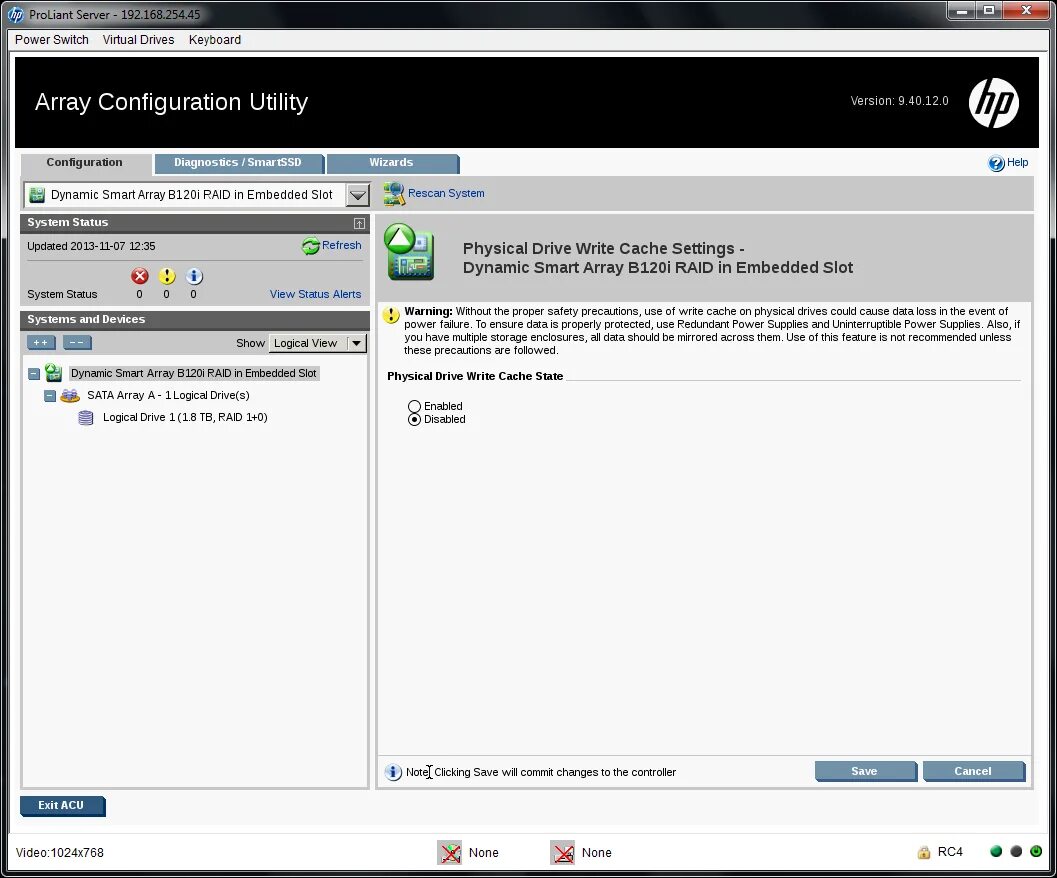
Task: Click the yellow warning icon beside Warning text
Action: coord(391,315)
